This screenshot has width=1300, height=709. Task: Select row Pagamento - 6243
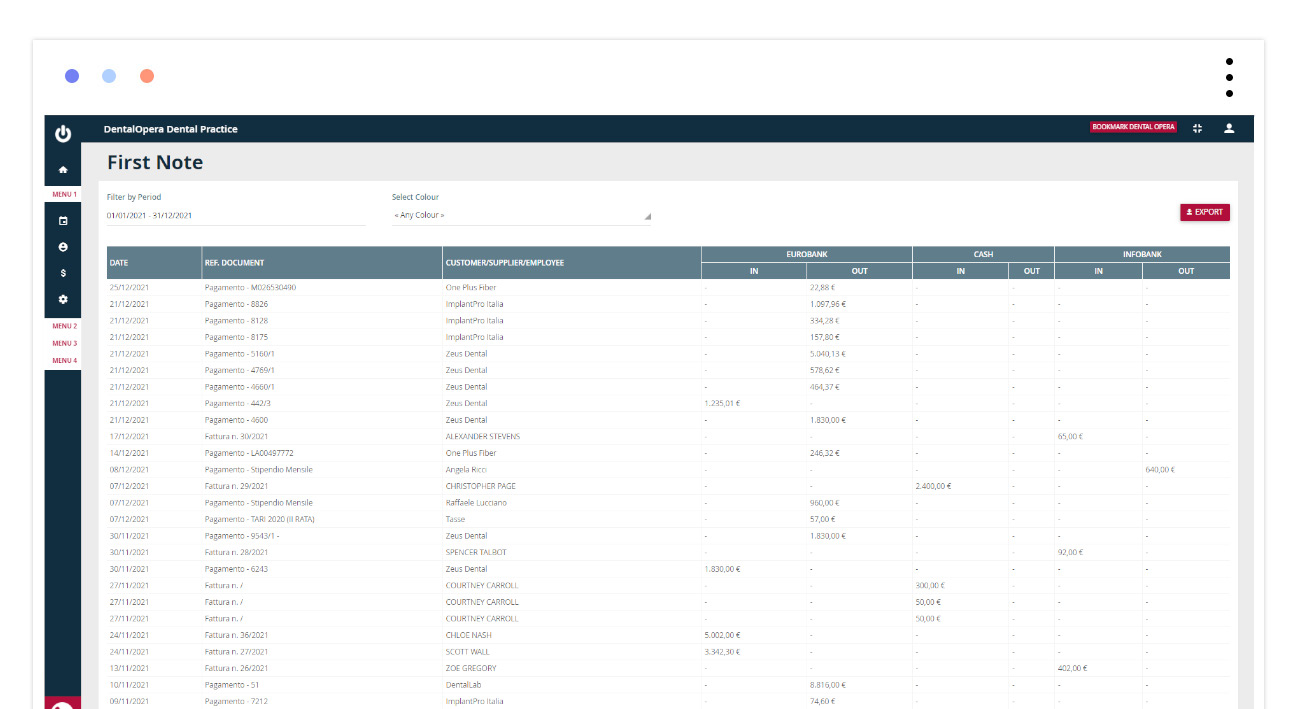click(668, 569)
